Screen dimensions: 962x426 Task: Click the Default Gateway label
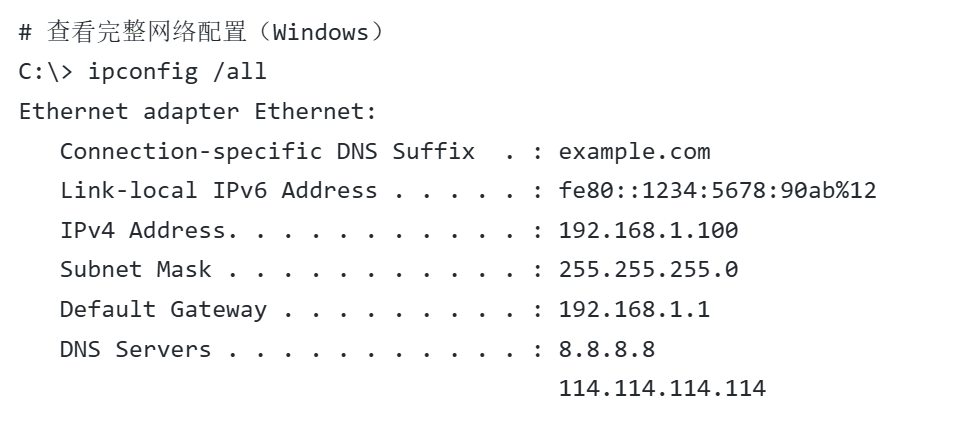[163, 310]
